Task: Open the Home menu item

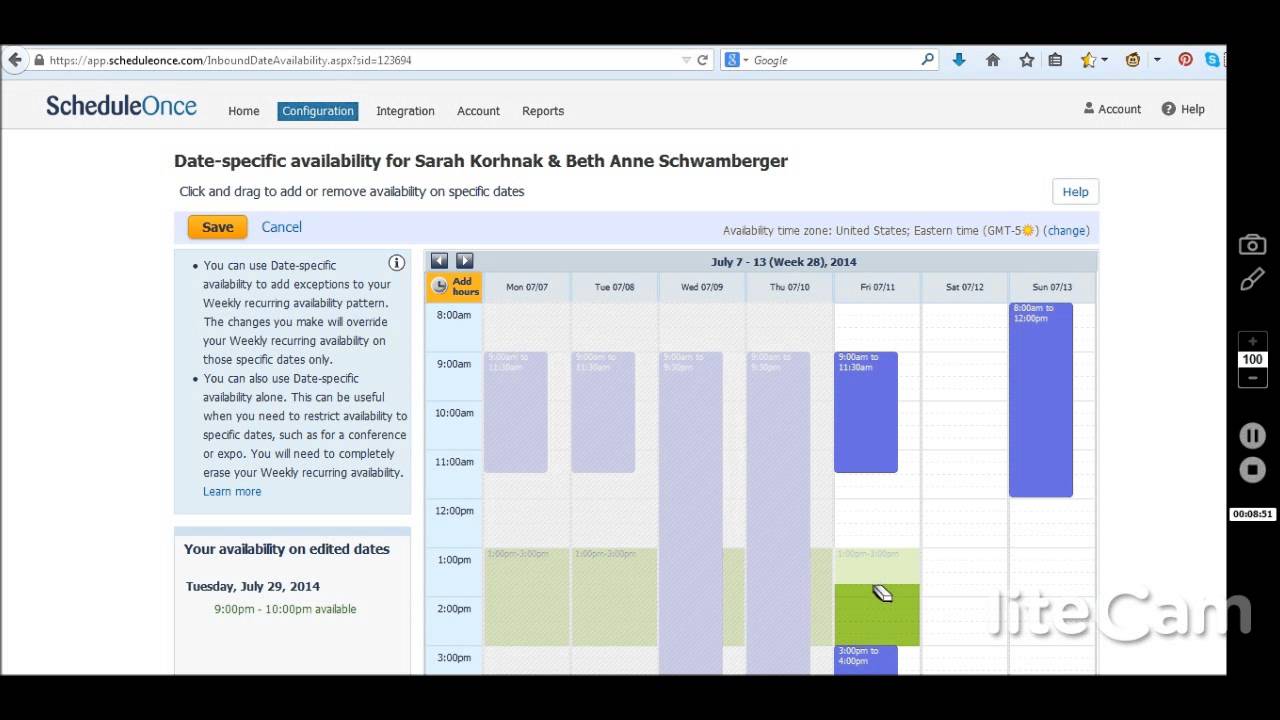Action: 243,111
